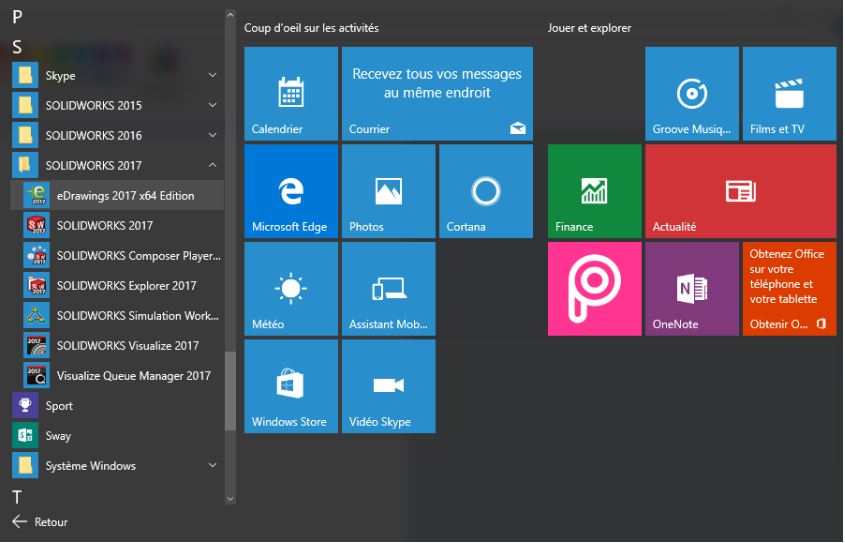The height and width of the screenshot is (543, 845).
Task: Expand the Skype folder chevron
Action: tap(213, 75)
